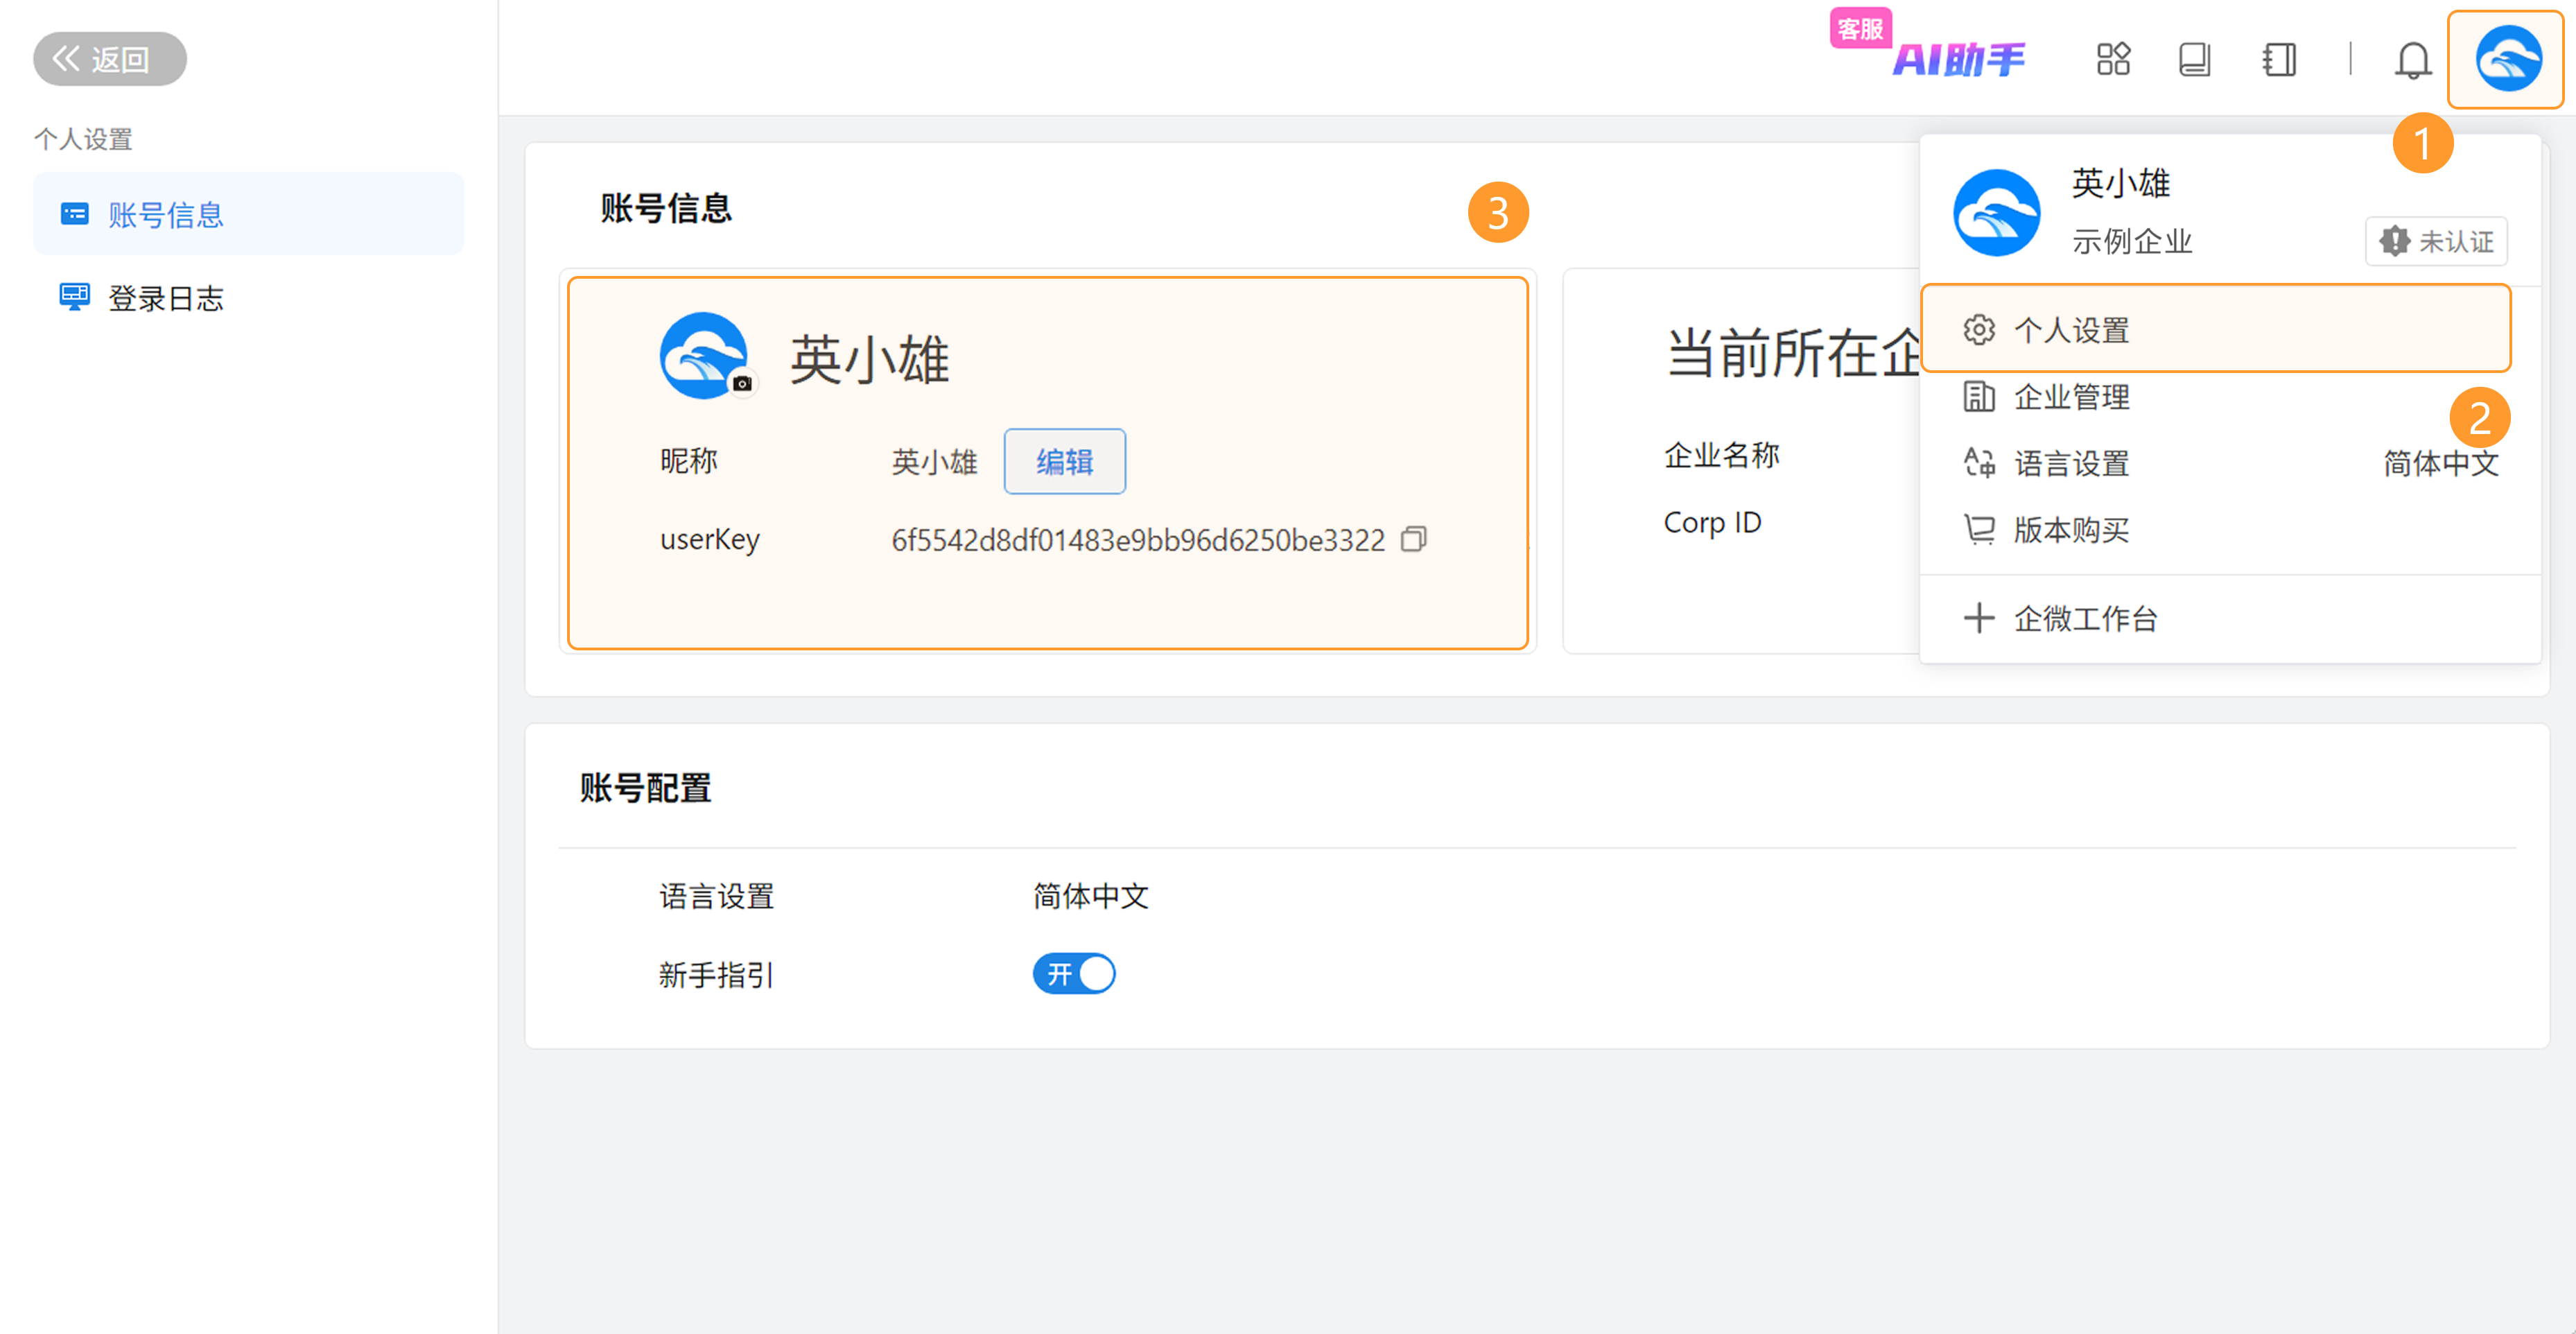Switch to 登录日志 in sidebar
Image resolution: width=2576 pixels, height=1334 pixels.
(165, 297)
